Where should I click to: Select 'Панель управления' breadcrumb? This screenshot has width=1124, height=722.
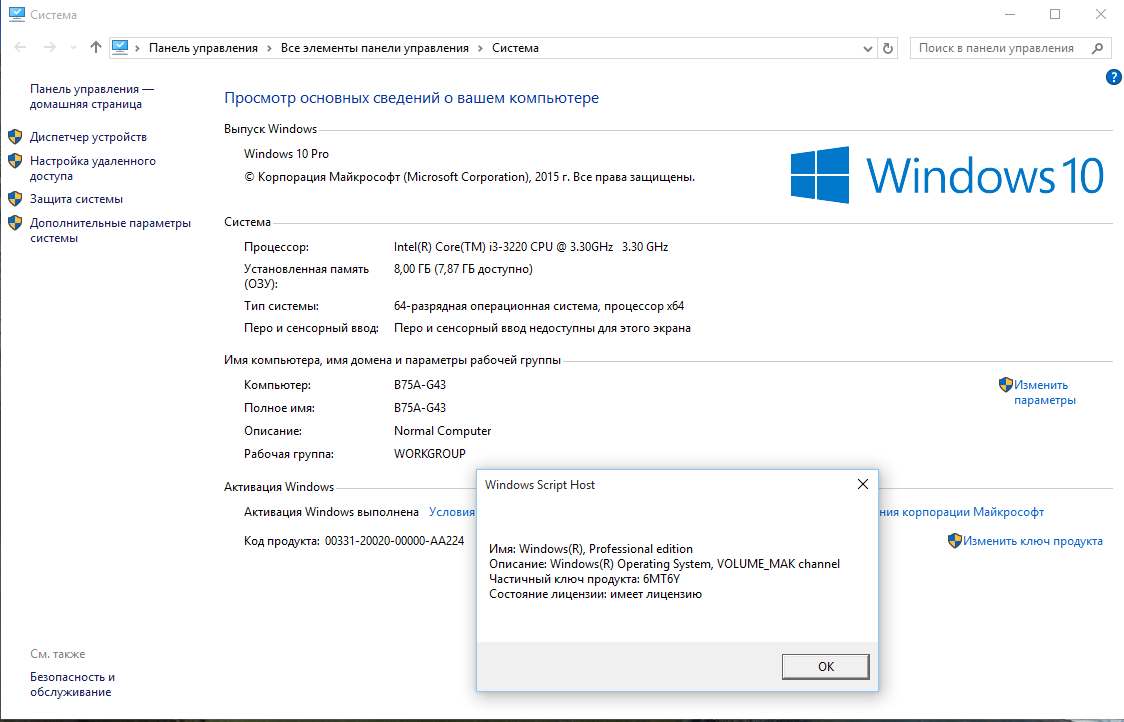[203, 48]
